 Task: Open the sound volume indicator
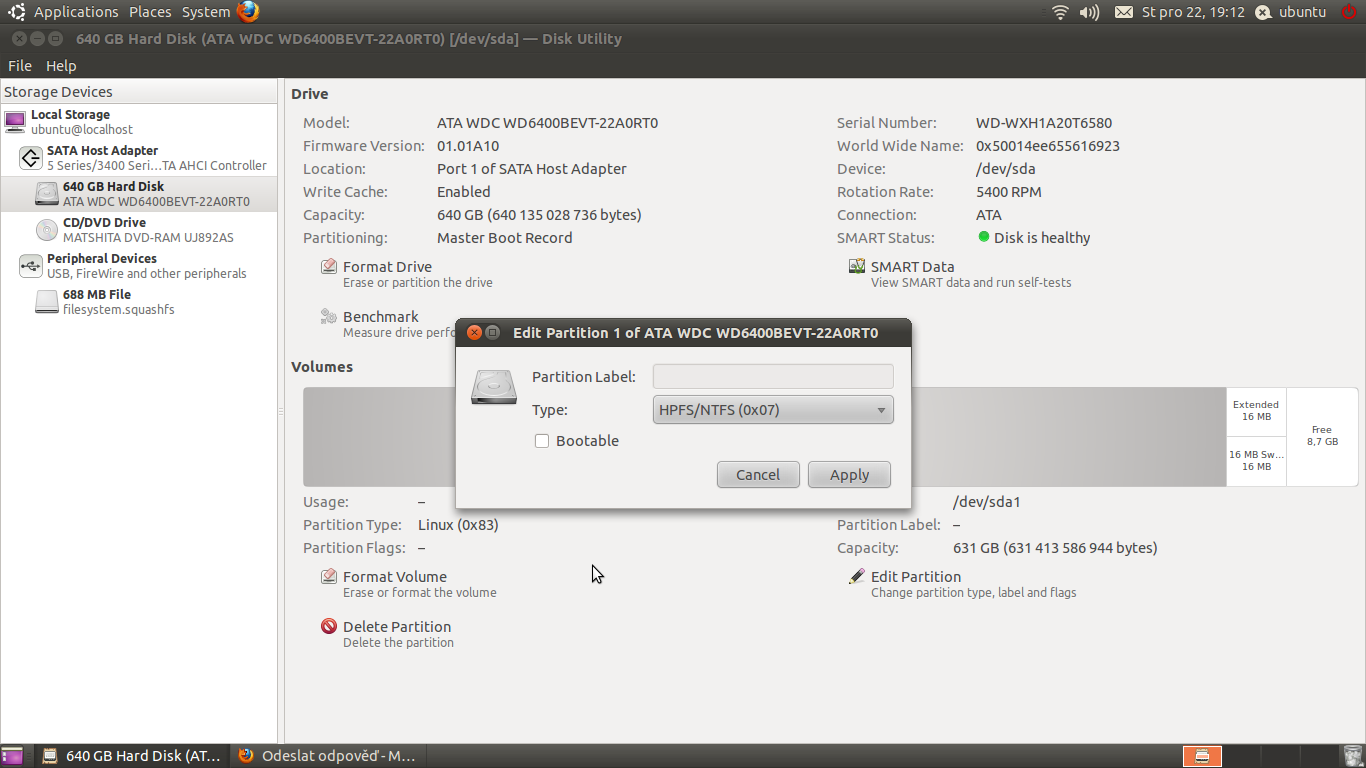(1090, 12)
